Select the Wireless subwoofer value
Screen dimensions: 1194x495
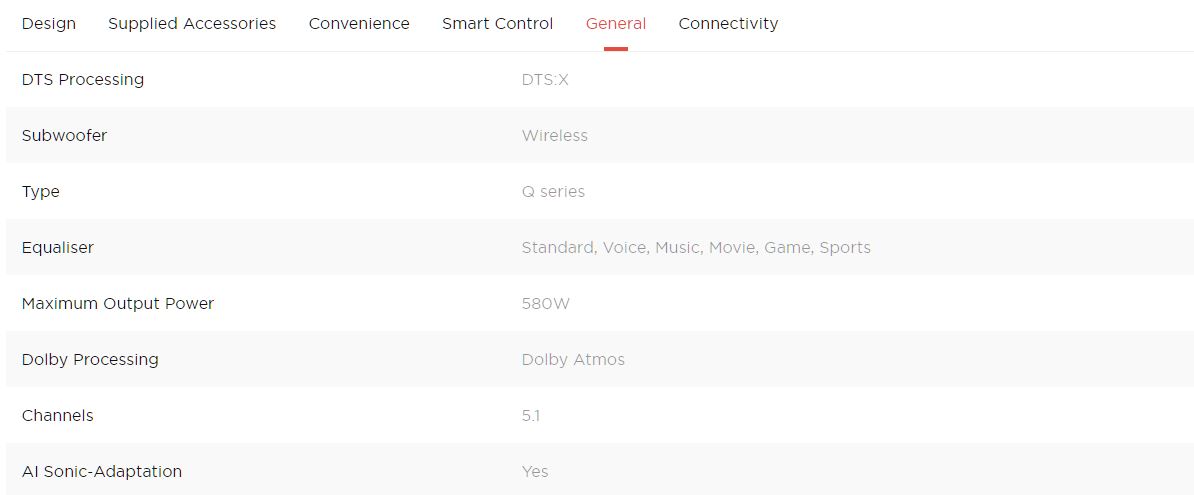(x=554, y=136)
